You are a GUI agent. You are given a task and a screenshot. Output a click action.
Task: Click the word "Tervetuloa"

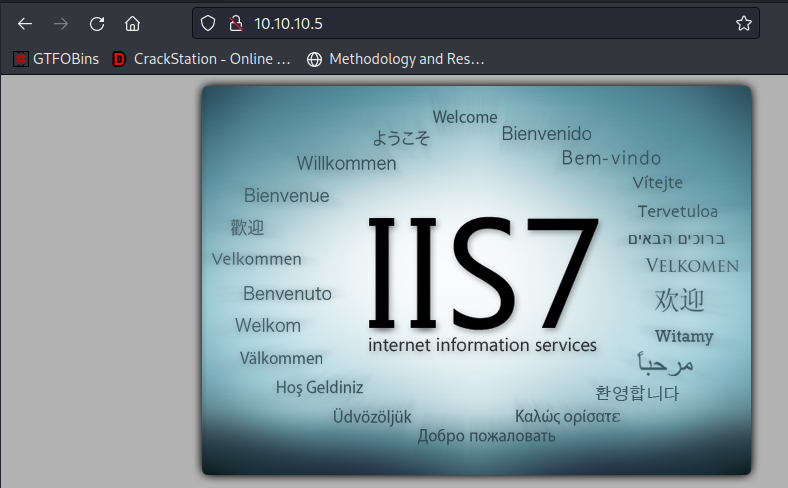point(677,212)
